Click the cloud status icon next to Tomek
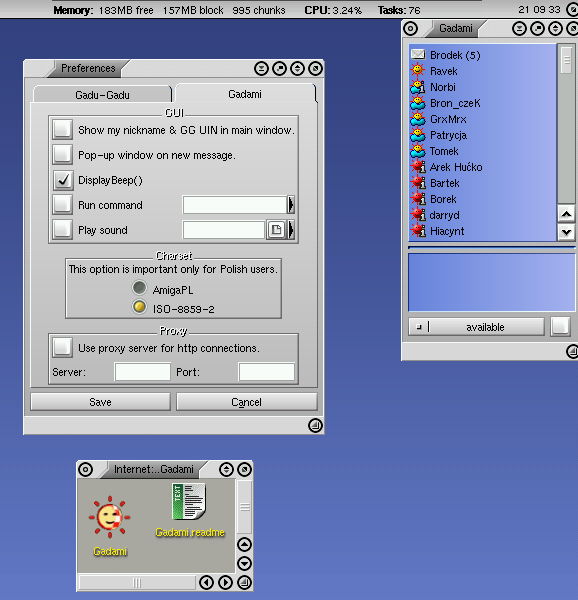This screenshot has height=600, width=578. [x=418, y=151]
